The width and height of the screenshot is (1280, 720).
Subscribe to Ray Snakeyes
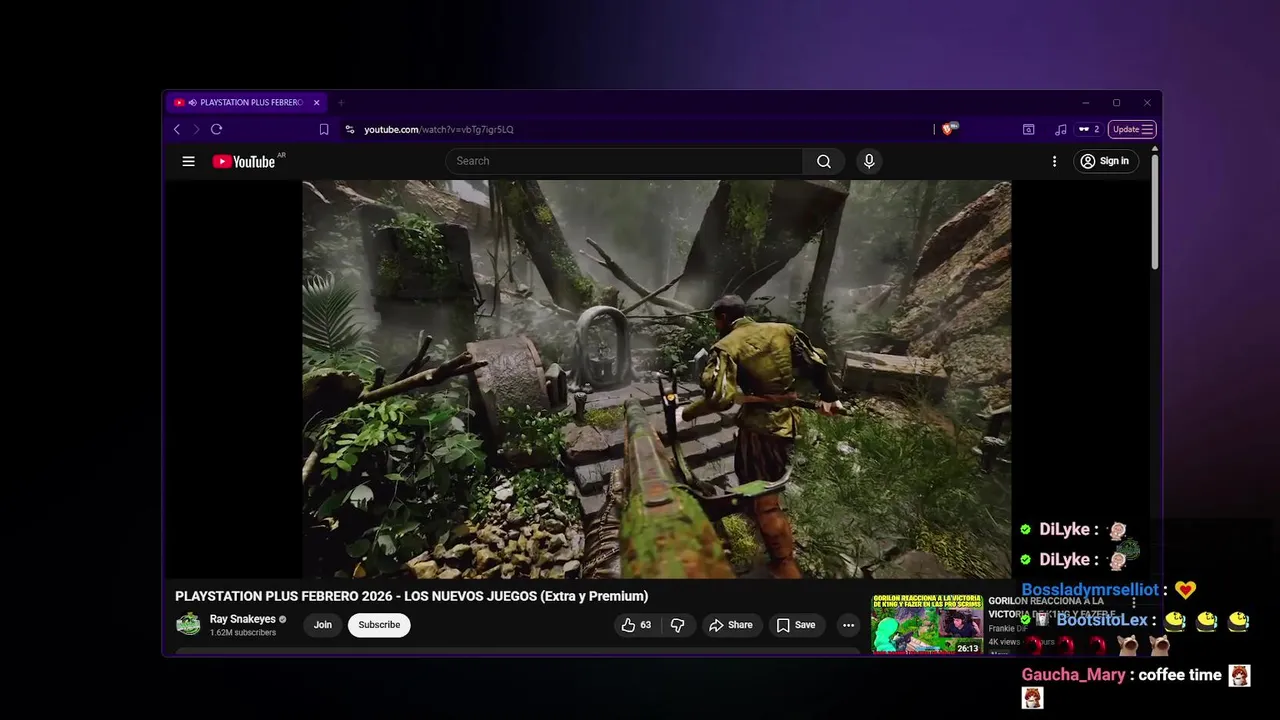coord(379,625)
